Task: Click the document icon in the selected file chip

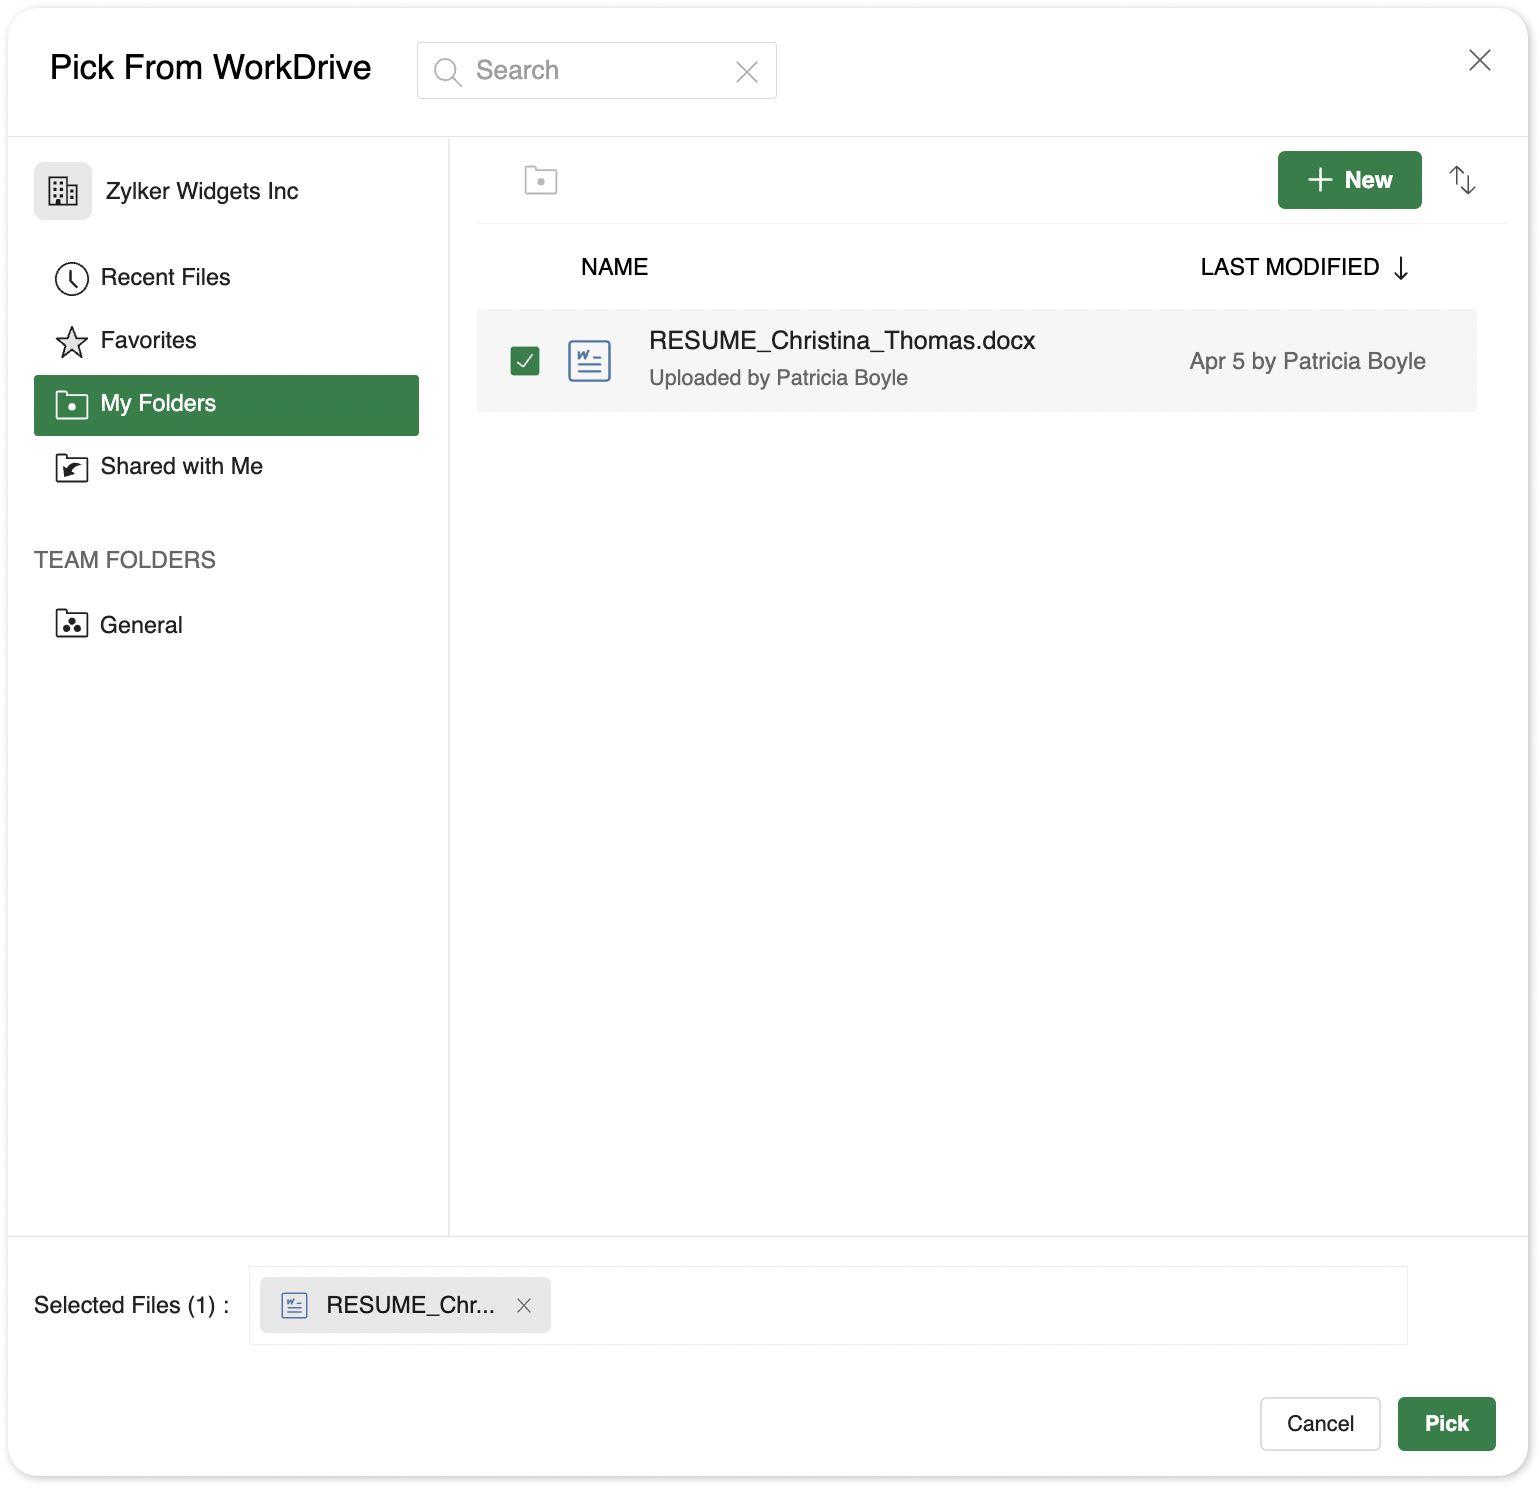Action: (x=294, y=1305)
